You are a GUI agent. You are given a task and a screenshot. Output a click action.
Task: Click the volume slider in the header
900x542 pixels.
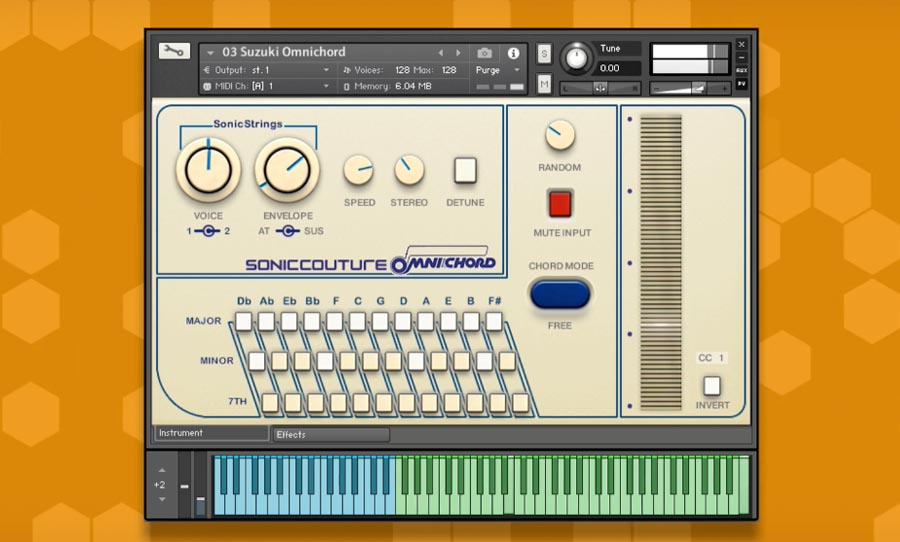pyautogui.click(x=690, y=88)
